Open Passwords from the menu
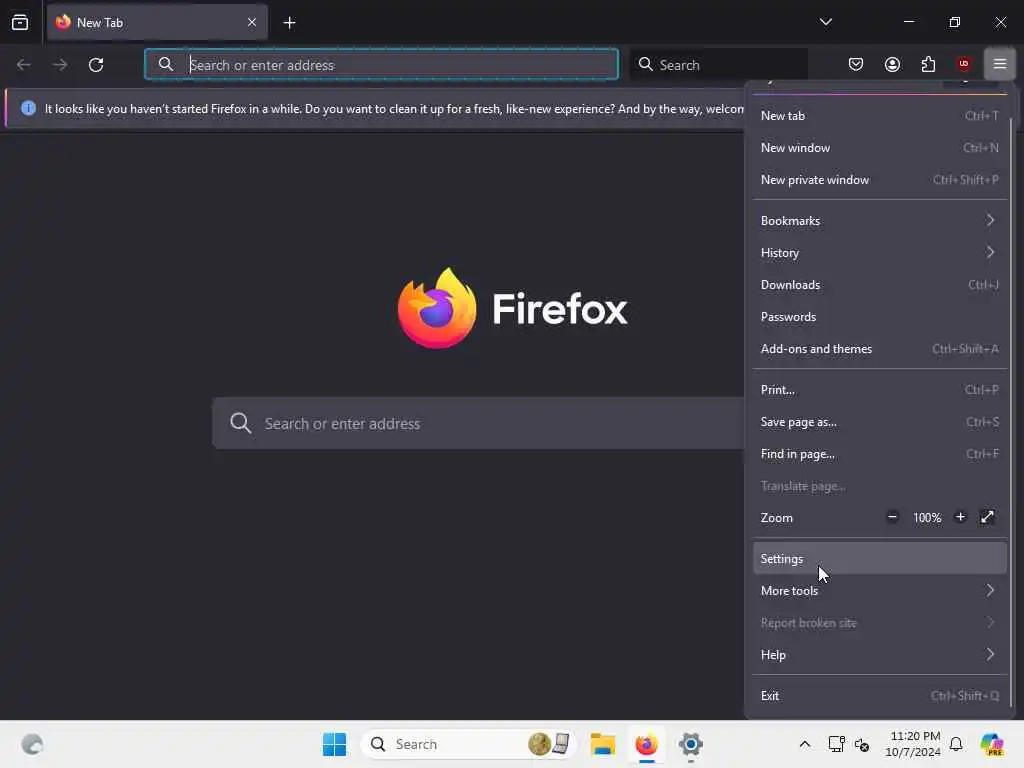Image resolution: width=1024 pixels, height=768 pixels. click(x=879, y=317)
